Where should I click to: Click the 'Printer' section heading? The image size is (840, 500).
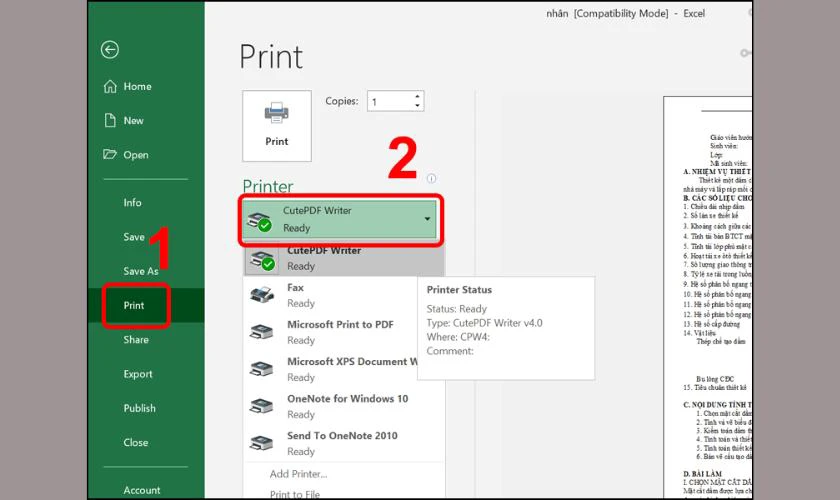(268, 186)
